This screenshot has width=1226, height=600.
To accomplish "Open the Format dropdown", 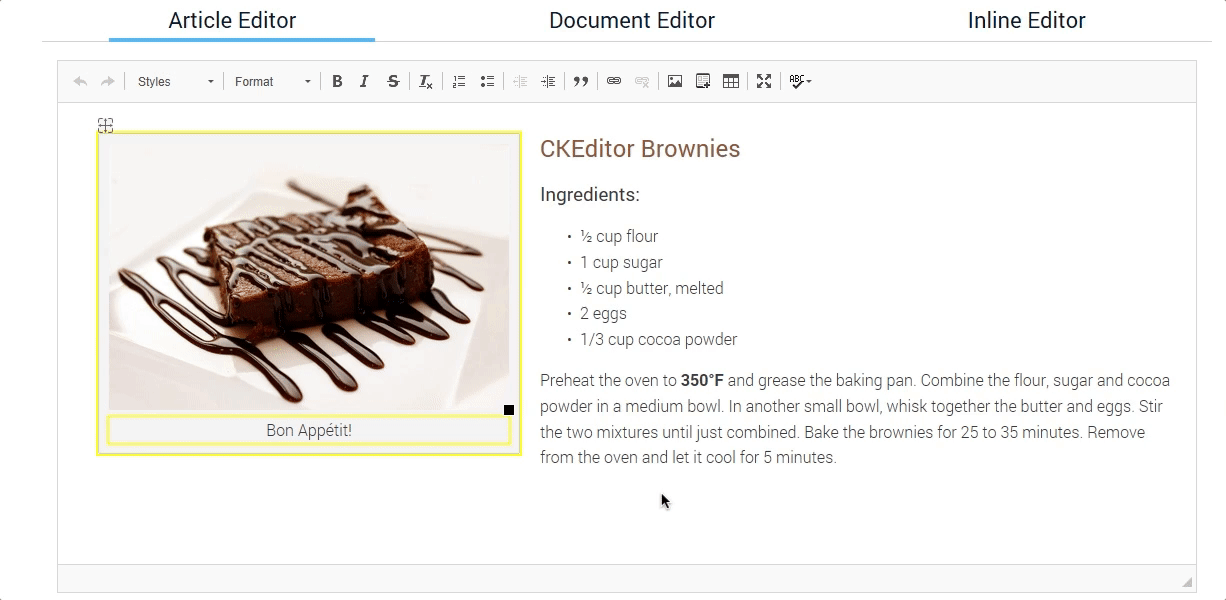I will point(273,82).
